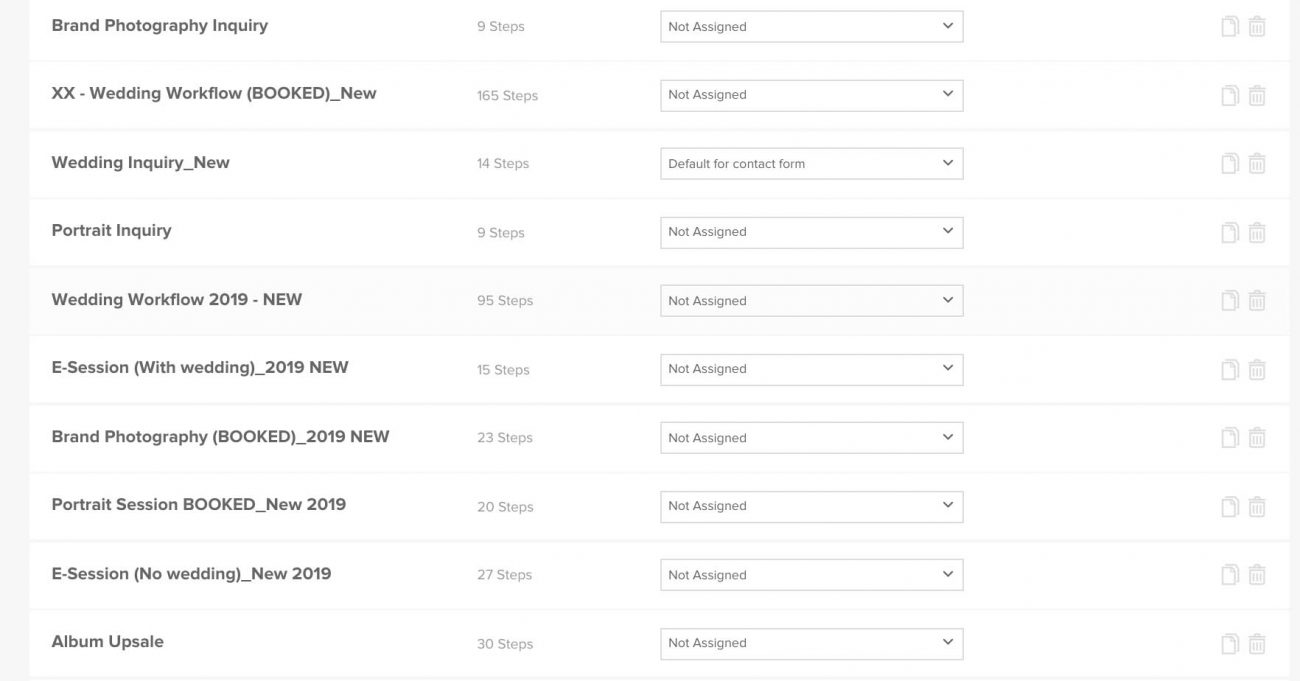The image size is (1300, 681).
Task: Open the Wedding Inquiry_New assignment dropdown
Action: click(811, 164)
